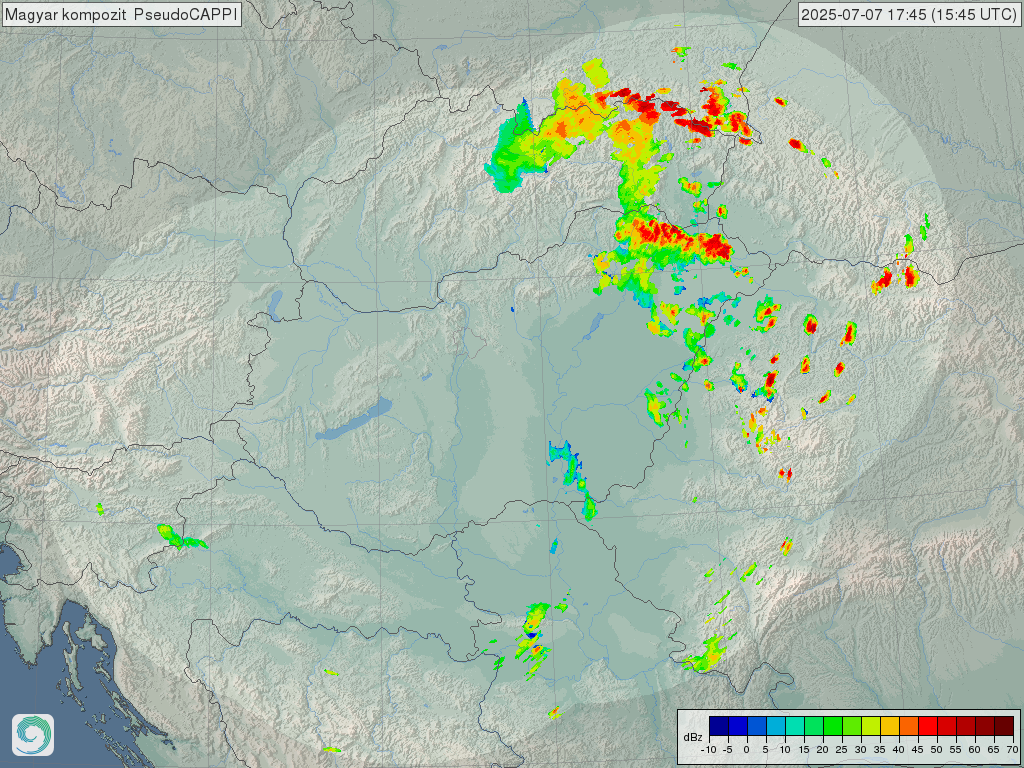This screenshot has width=1024, height=768.
Task: Pick the 65 to 70 dBz darkest swatch
Action: tap(1004, 726)
